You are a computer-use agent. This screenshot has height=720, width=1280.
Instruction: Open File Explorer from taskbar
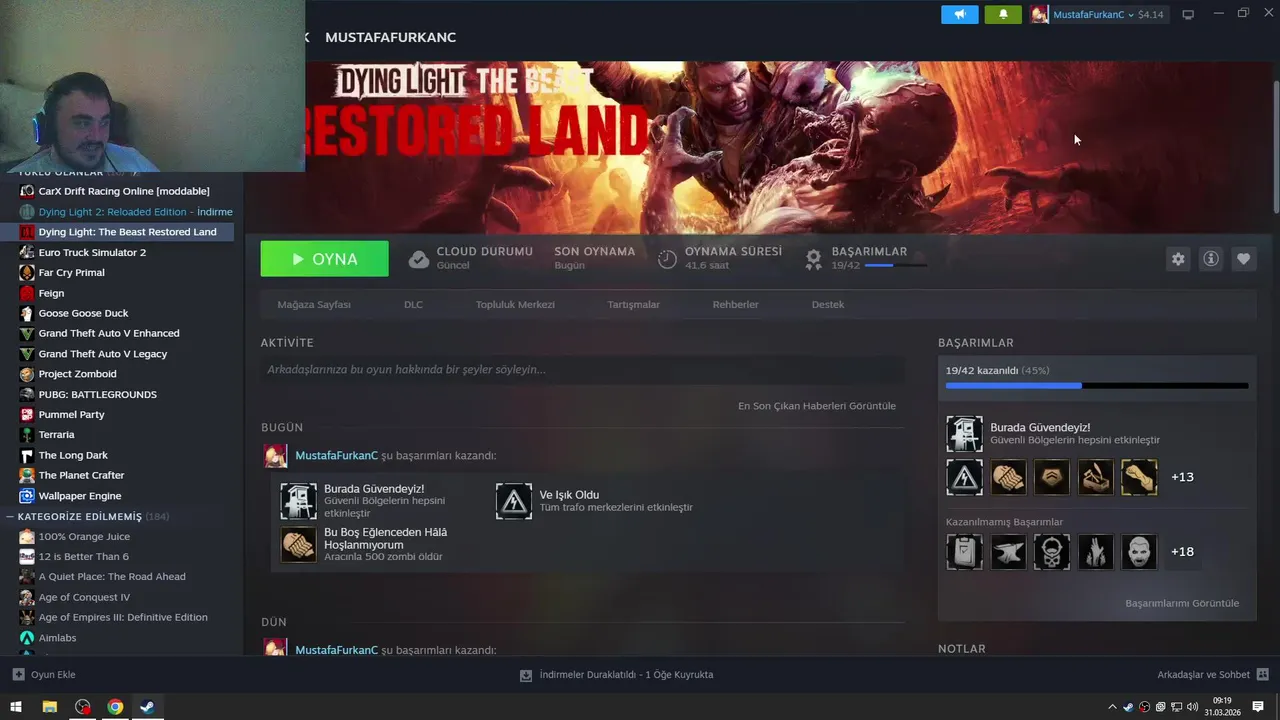[x=49, y=707]
